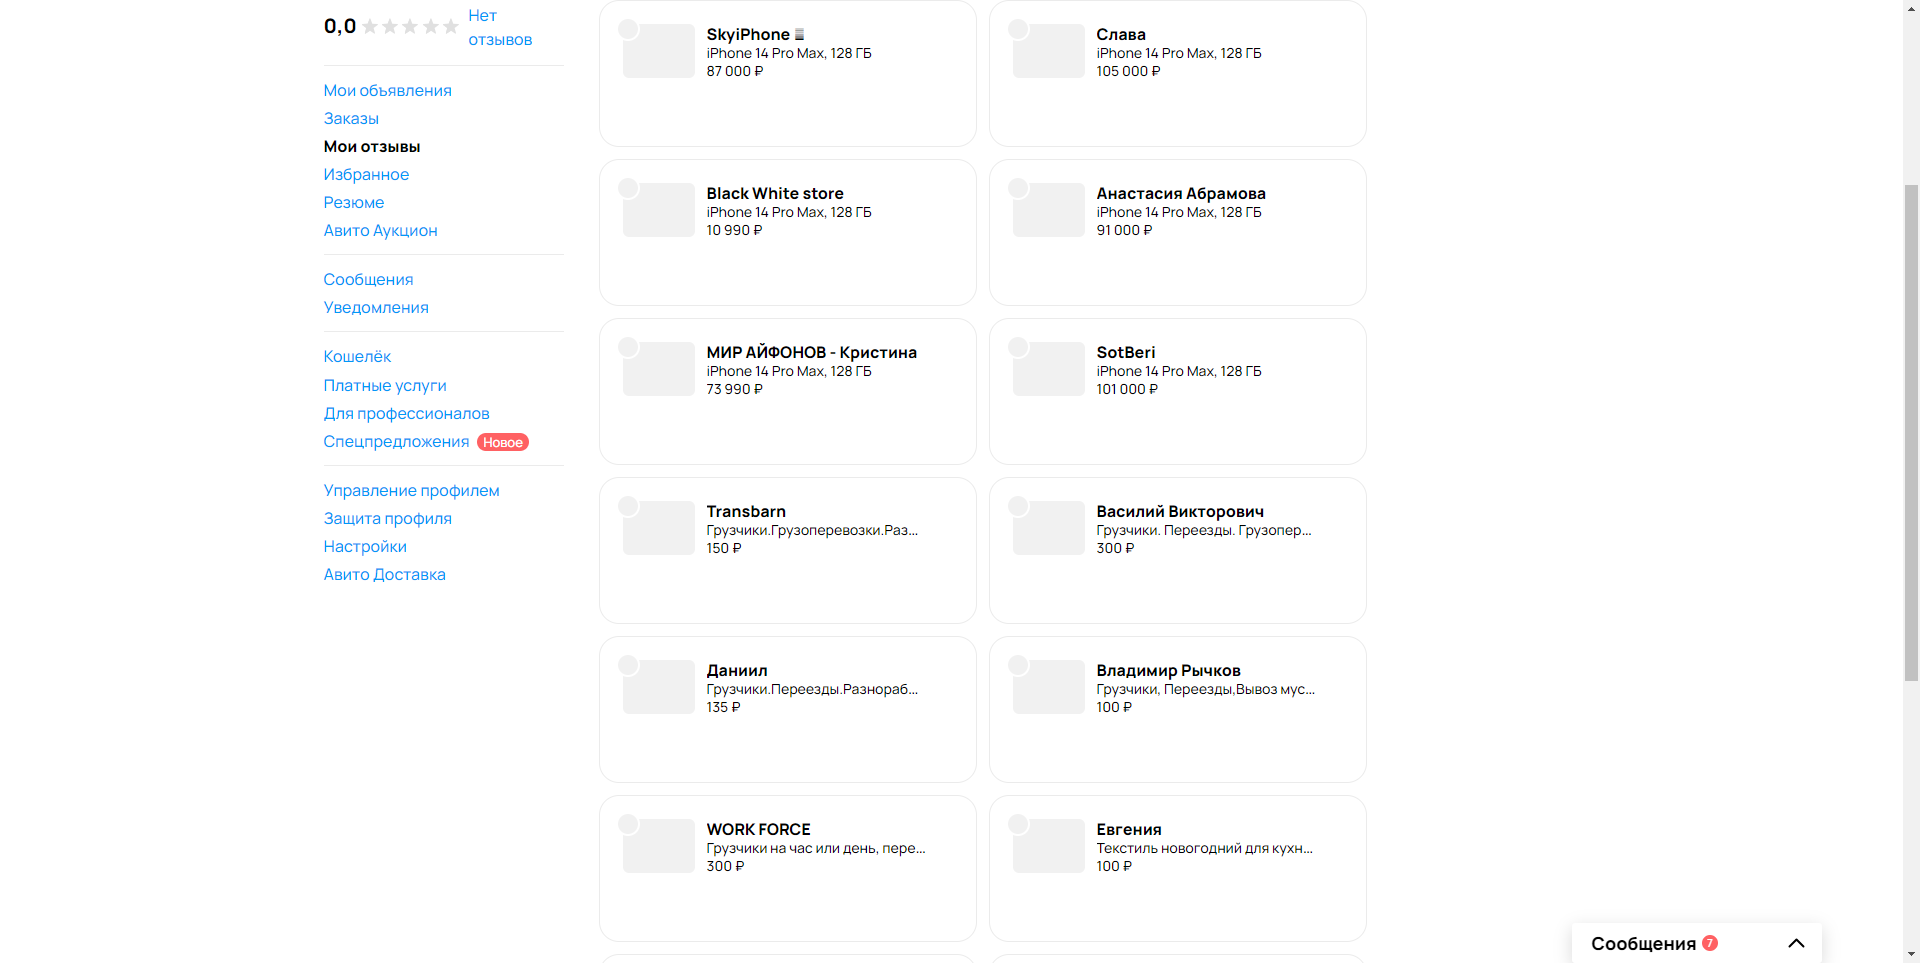The width and height of the screenshot is (1920, 963).
Task: Open Защита профиля page
Action: pyautogui.click(x=387, y=518)
